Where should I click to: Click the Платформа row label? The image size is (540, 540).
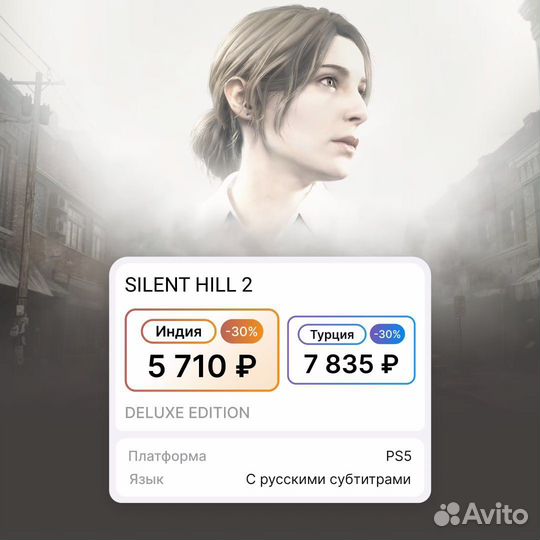tap(167, 456)
